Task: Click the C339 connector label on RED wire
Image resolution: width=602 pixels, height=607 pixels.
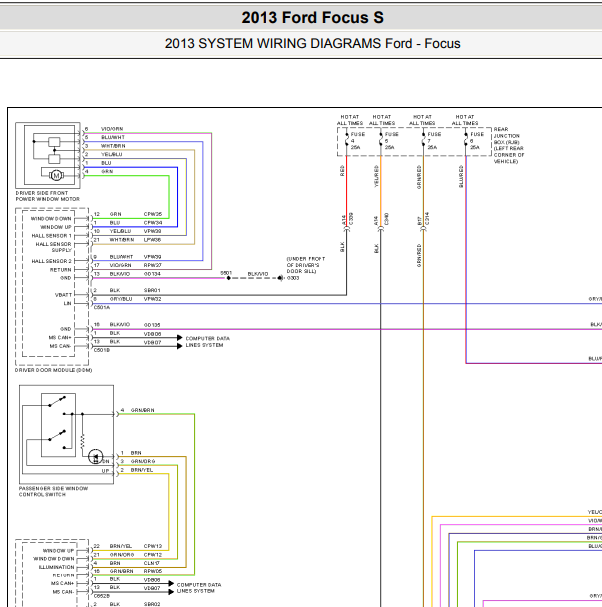Action: pyautogui.click(x=351, y=219)
